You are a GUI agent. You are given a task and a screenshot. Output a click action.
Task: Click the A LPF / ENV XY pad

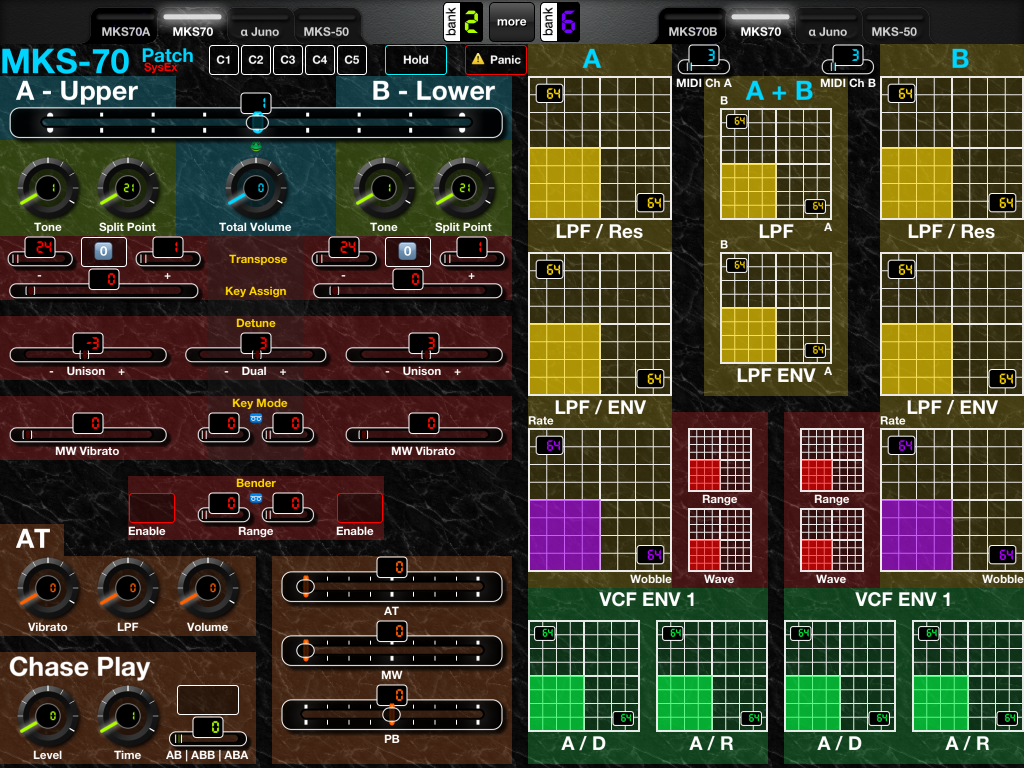coord(600,324)
